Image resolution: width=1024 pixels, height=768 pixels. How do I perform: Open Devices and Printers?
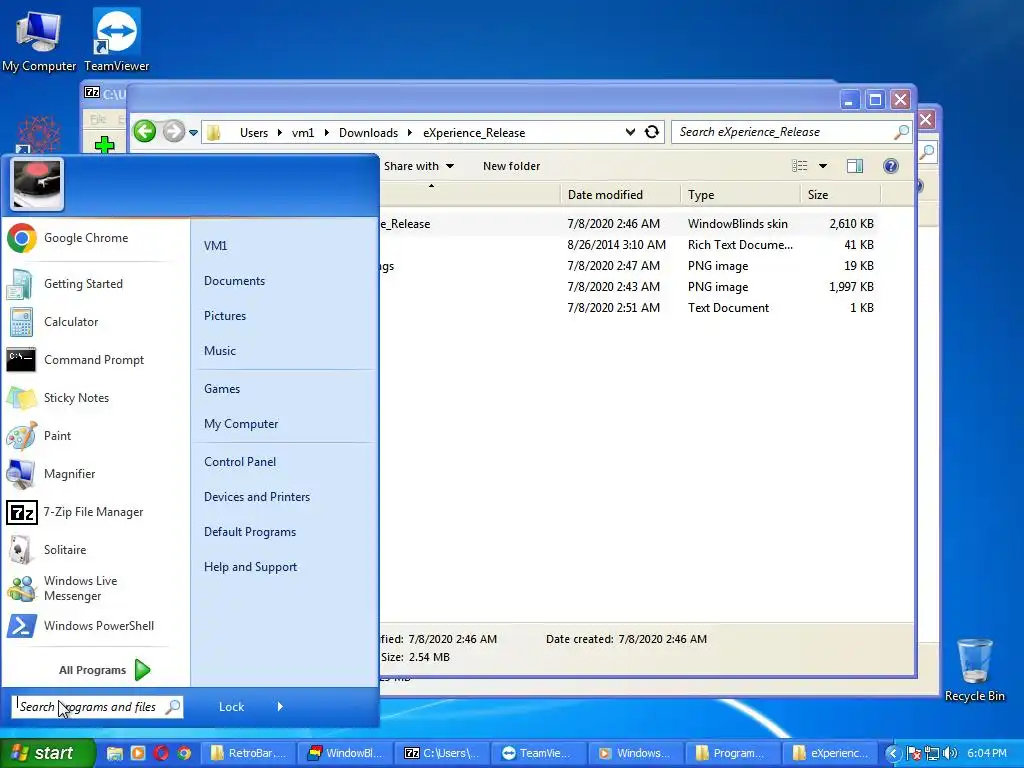tap(257, 497)
